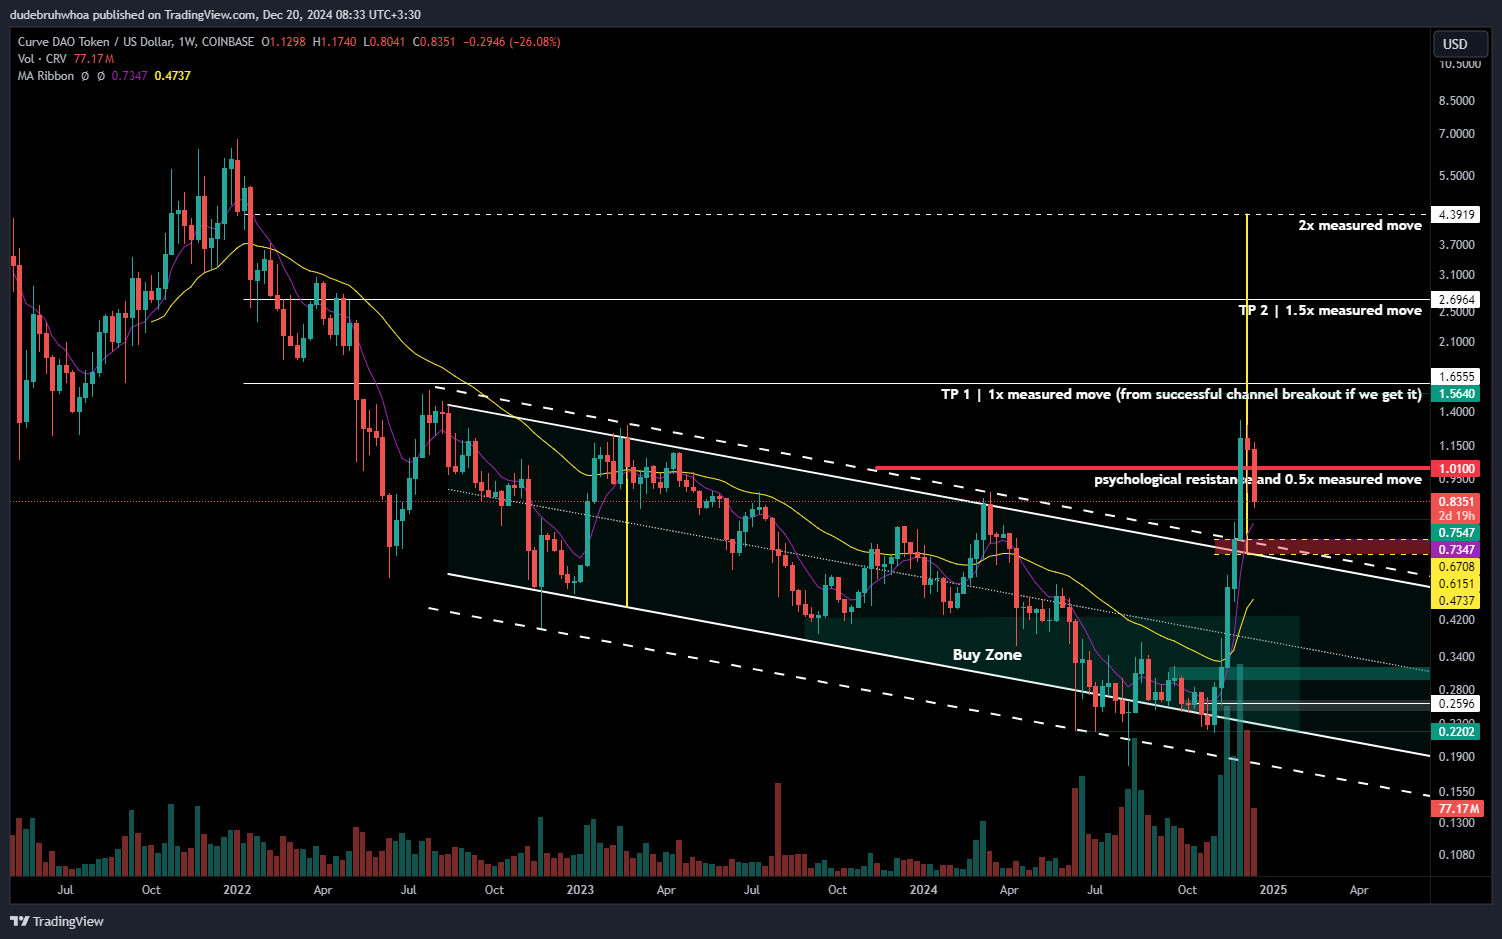This screenshot has width=1502, height=939.
Task: Click the green 0.2202 price tag
Action: pyautogui.click(x=1456, y=732)
